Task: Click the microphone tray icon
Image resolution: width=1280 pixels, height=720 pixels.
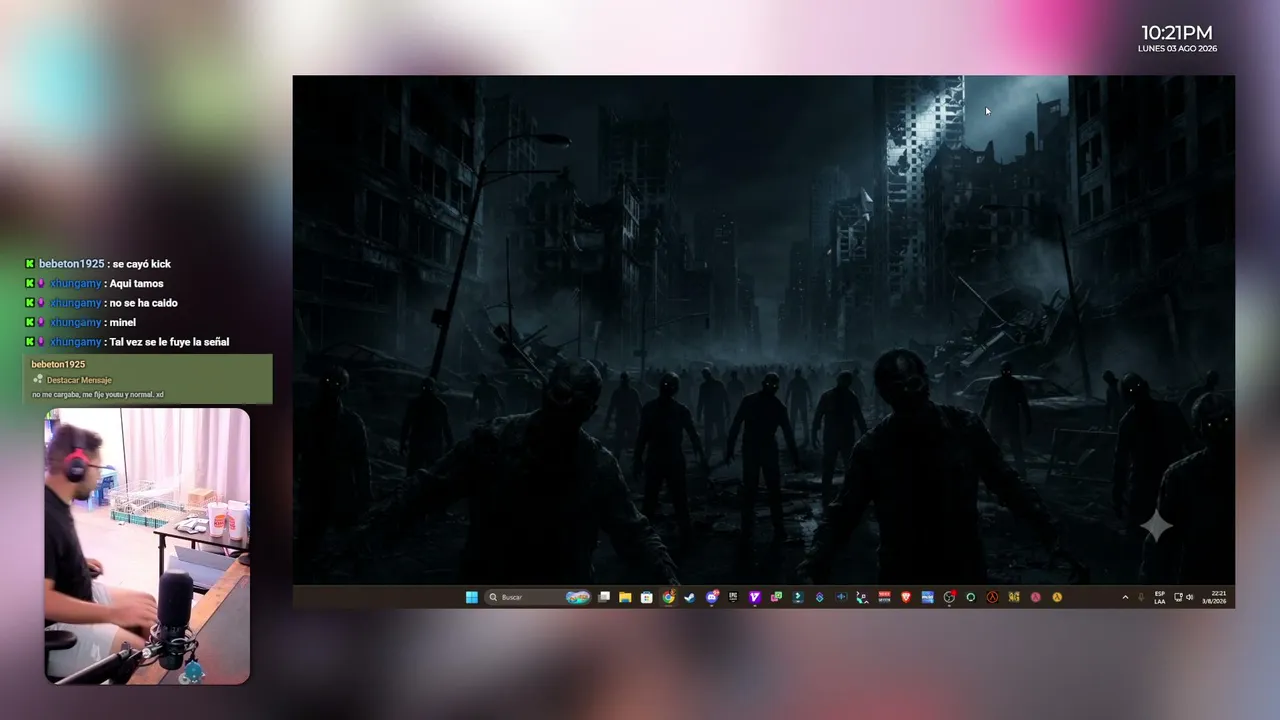Action: [1141, 597]
